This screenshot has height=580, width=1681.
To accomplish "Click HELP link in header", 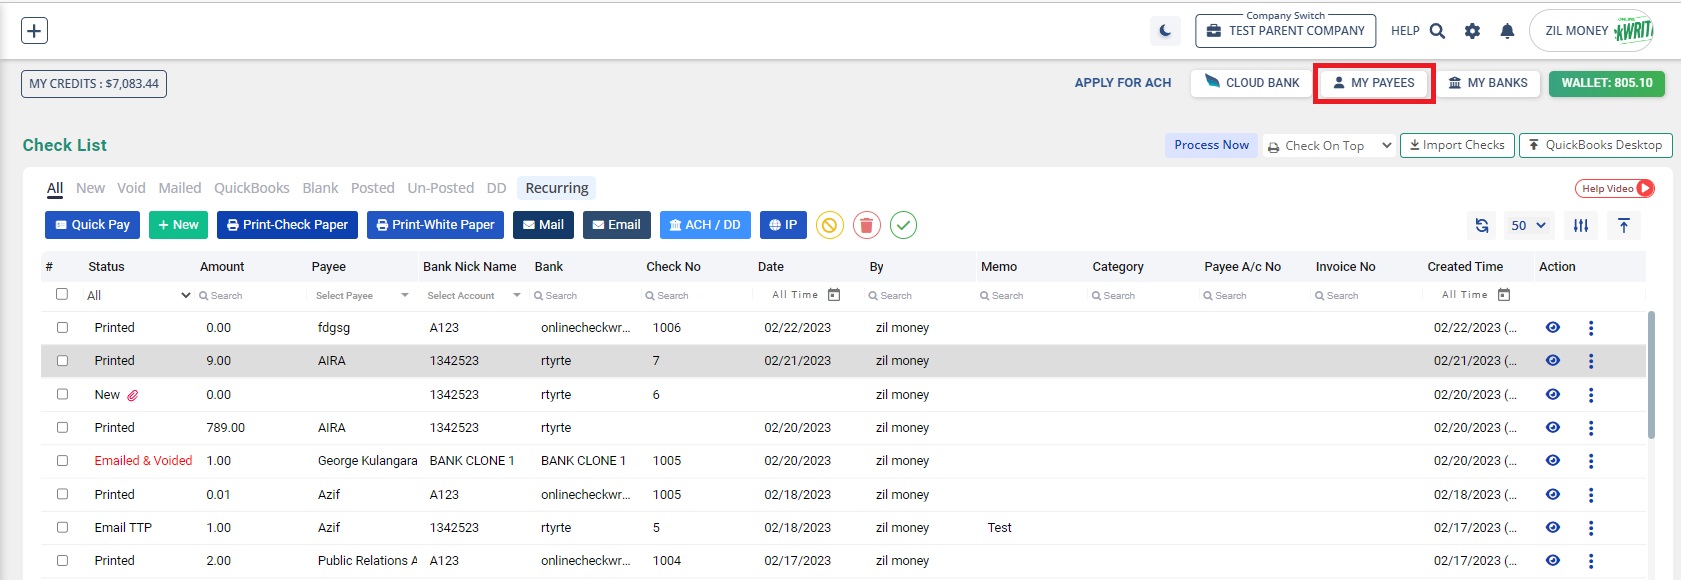I will [x=1405, y=31].
